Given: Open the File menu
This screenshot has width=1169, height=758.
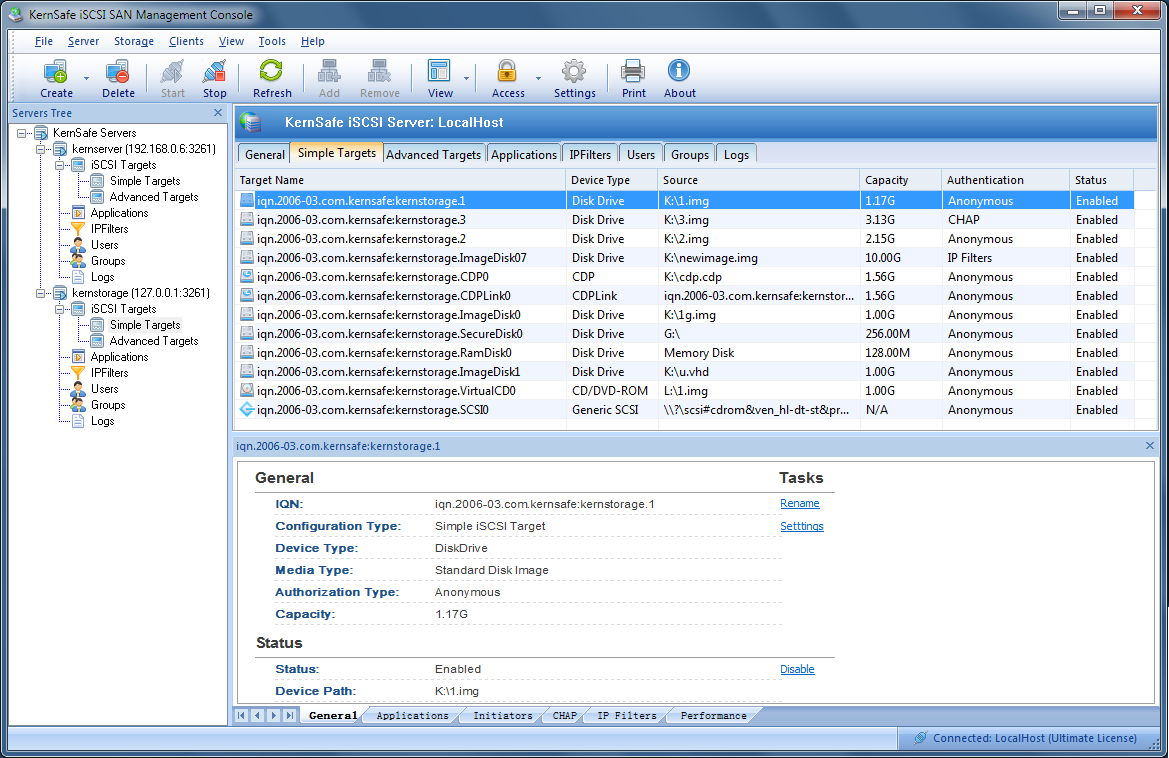Looking at the screenshot, I should [43, 41].
